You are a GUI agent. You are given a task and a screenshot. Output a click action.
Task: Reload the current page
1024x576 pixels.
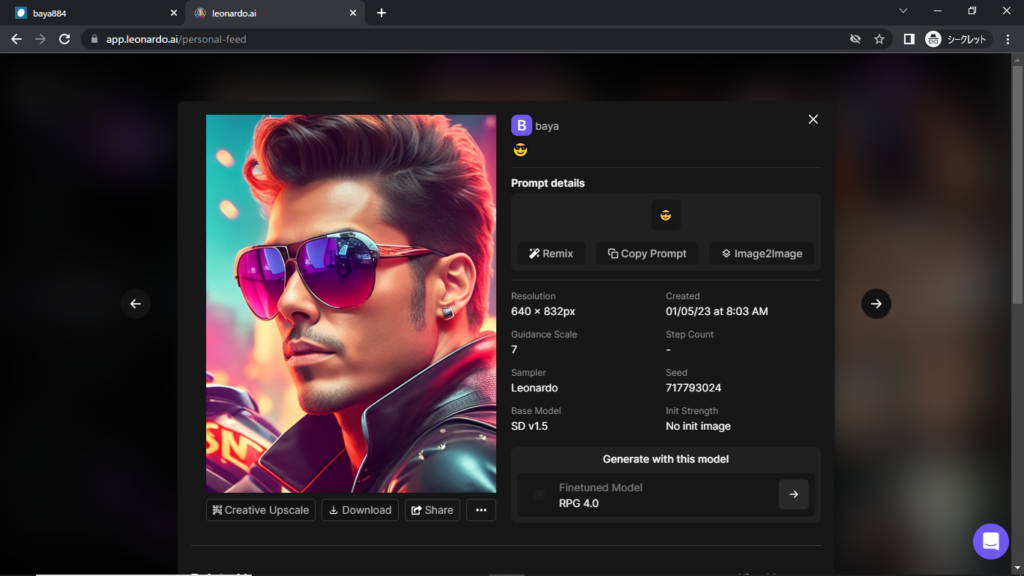65,39
